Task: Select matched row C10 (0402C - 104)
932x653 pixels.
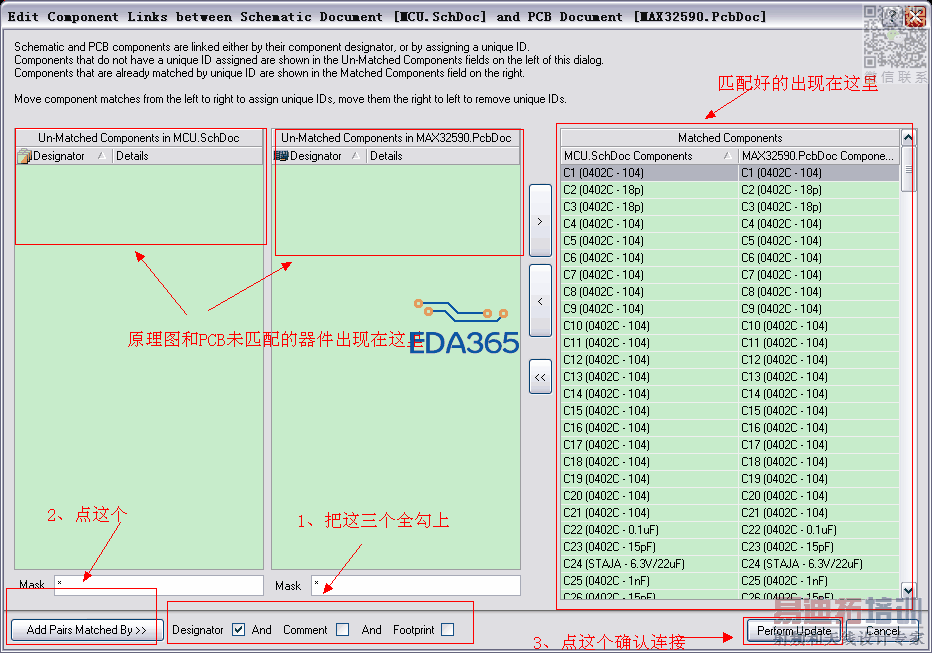Action: pos(730,326)
